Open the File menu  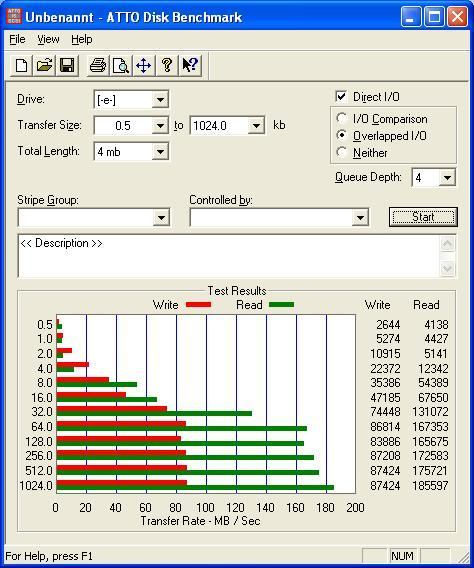17,39
